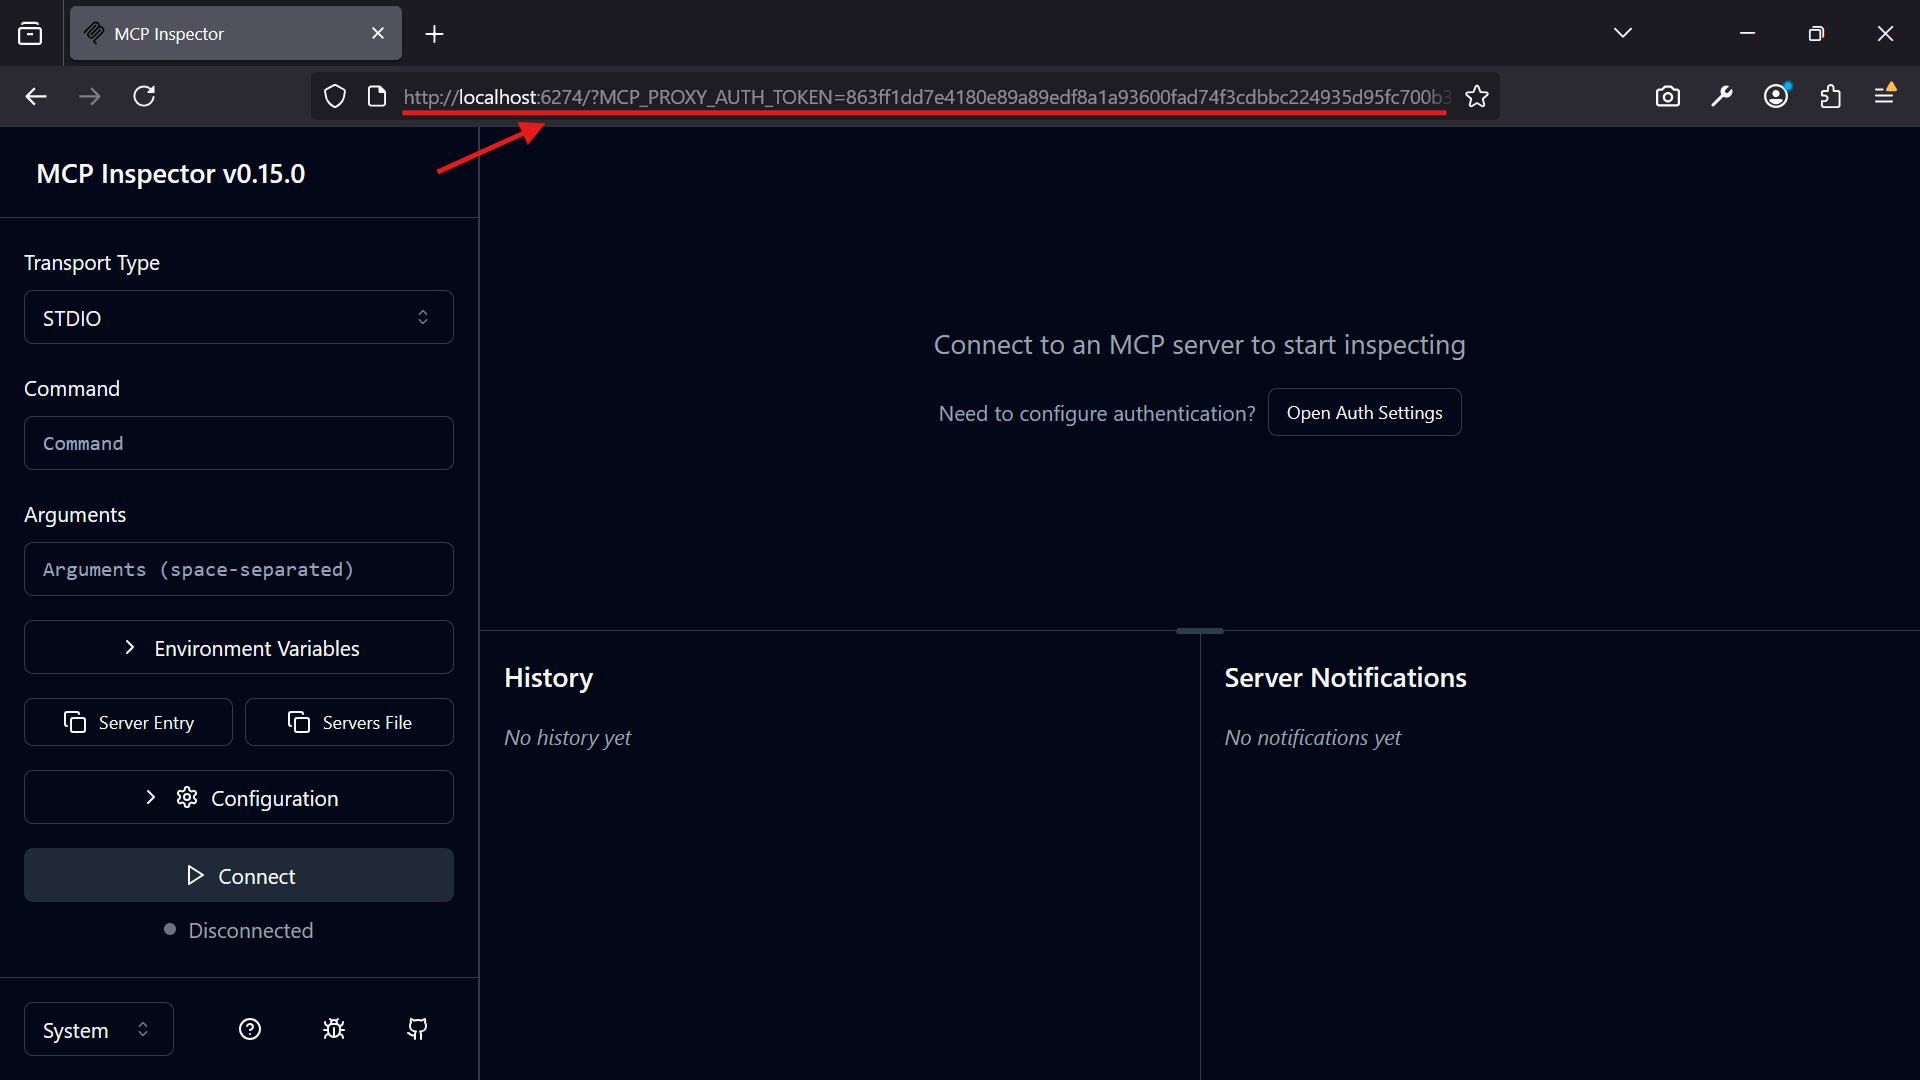Expand Environment Variables section
This screenshot has height=1080, width=1920.
tap(239, 647)
